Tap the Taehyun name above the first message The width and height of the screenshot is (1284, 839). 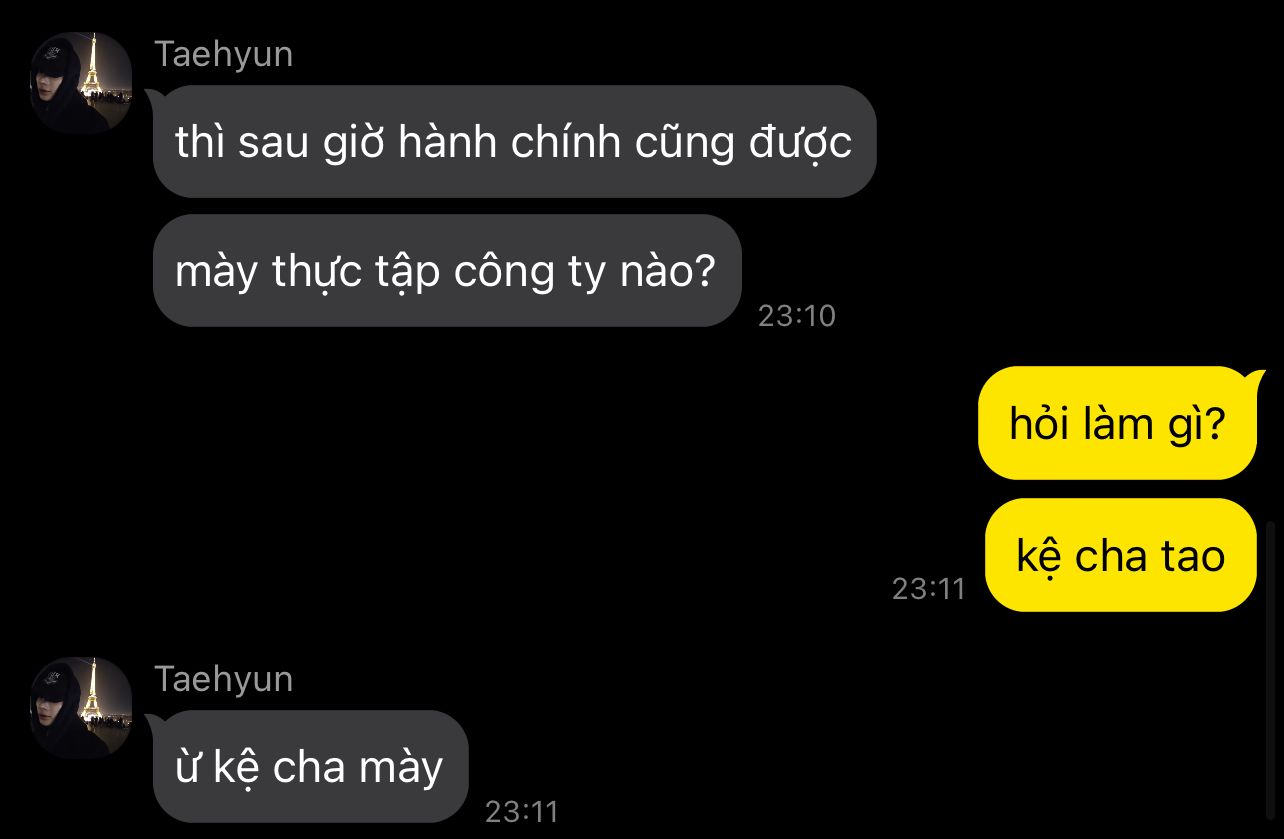click(x=223, y=54)
